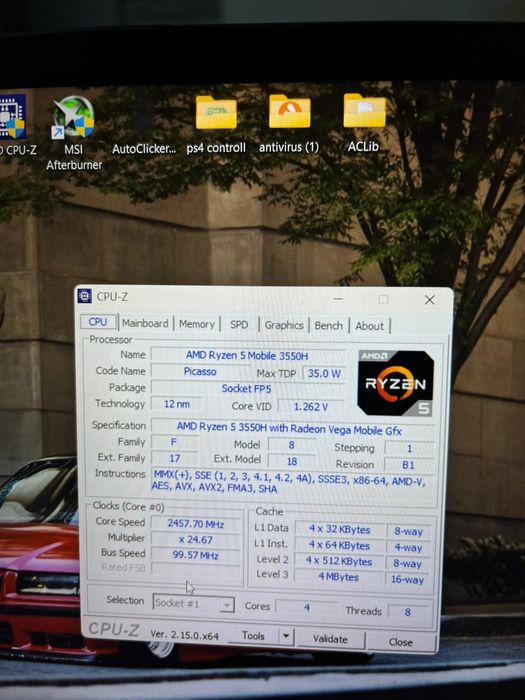Click the Stepping value '1'

[x=409, y=448]
